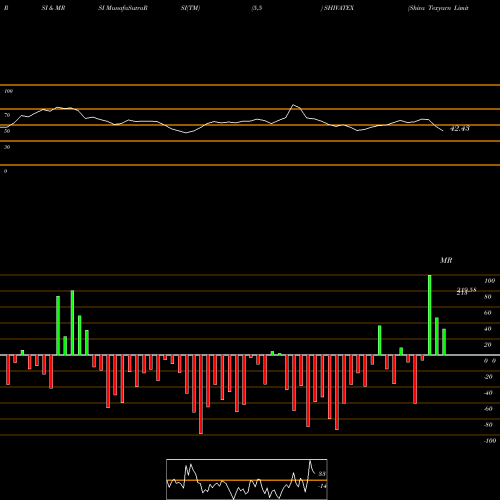This screenshot has height=500, width=500.
Task: Click the "SHIVATEX" ticker symbol text
Action: coord(338,8)
